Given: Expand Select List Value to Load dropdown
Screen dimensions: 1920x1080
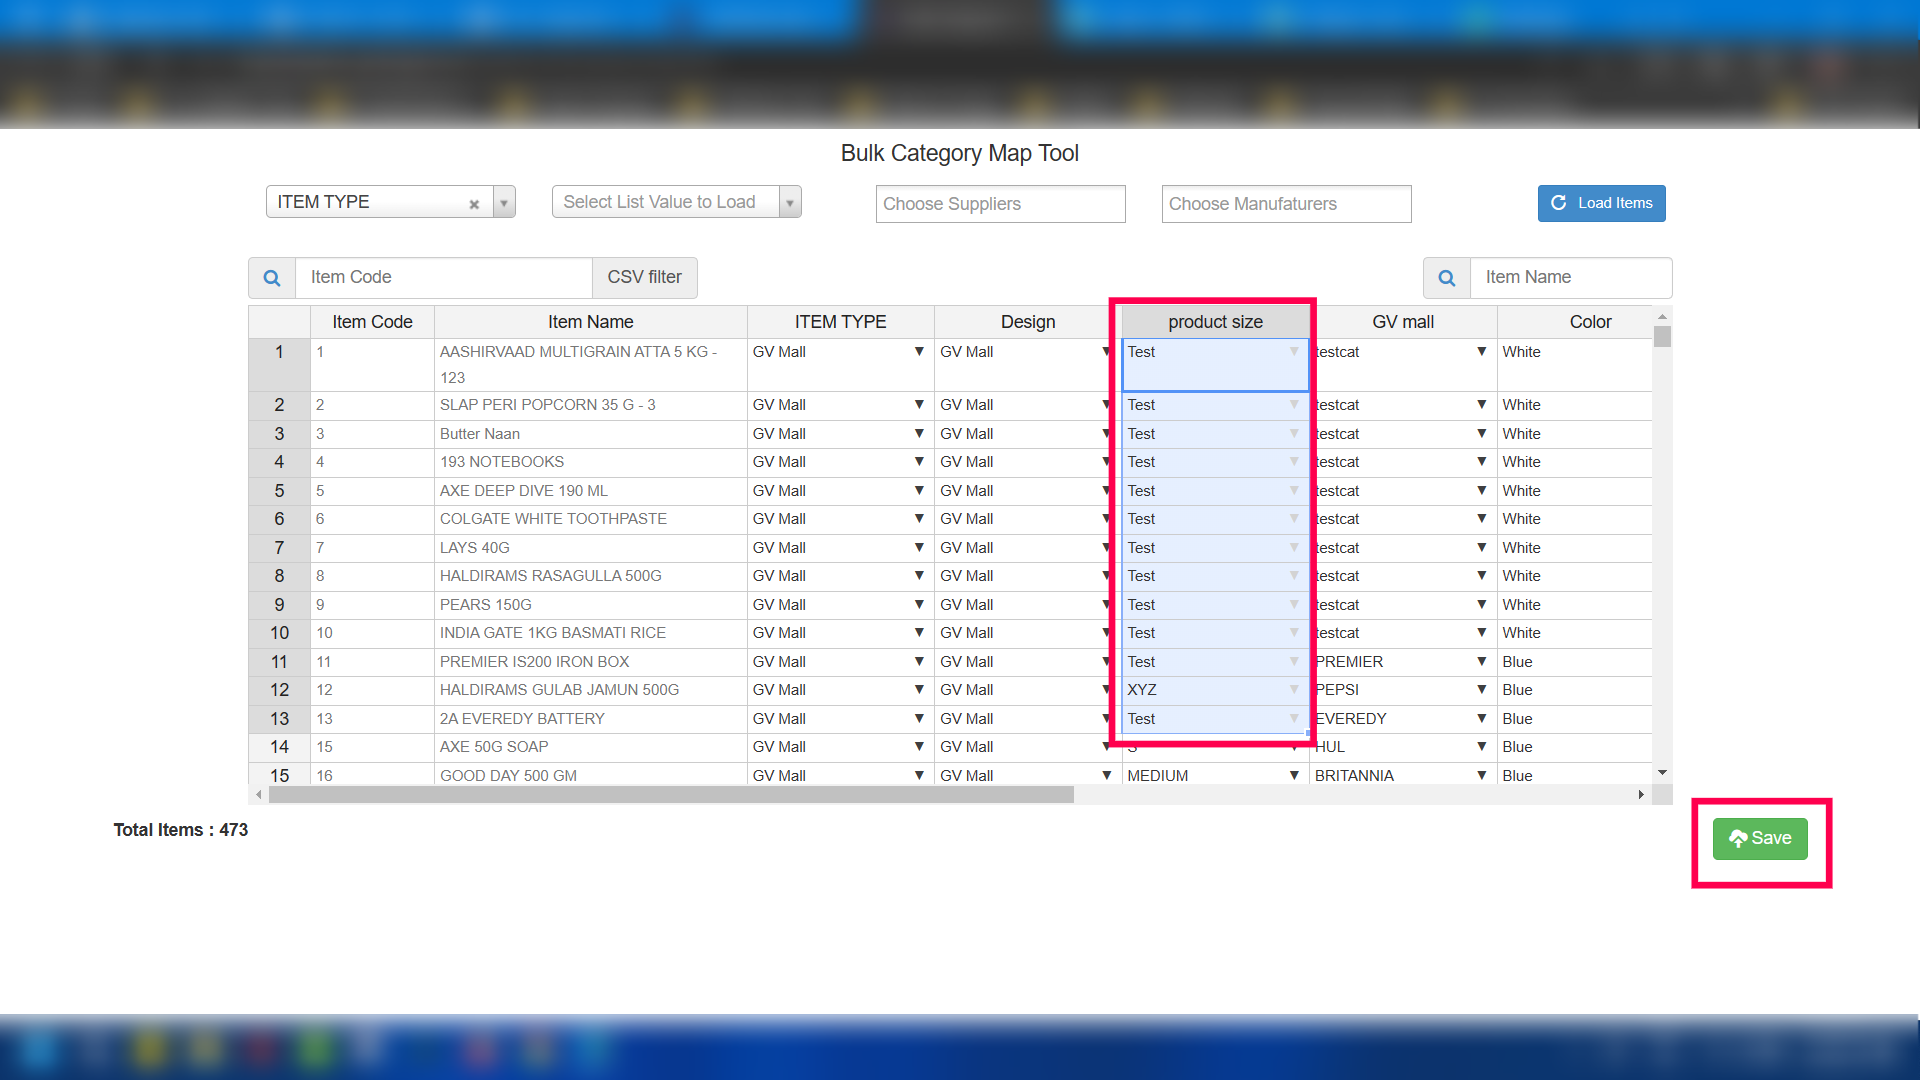Looking at the screenshot, I should 790,203.
